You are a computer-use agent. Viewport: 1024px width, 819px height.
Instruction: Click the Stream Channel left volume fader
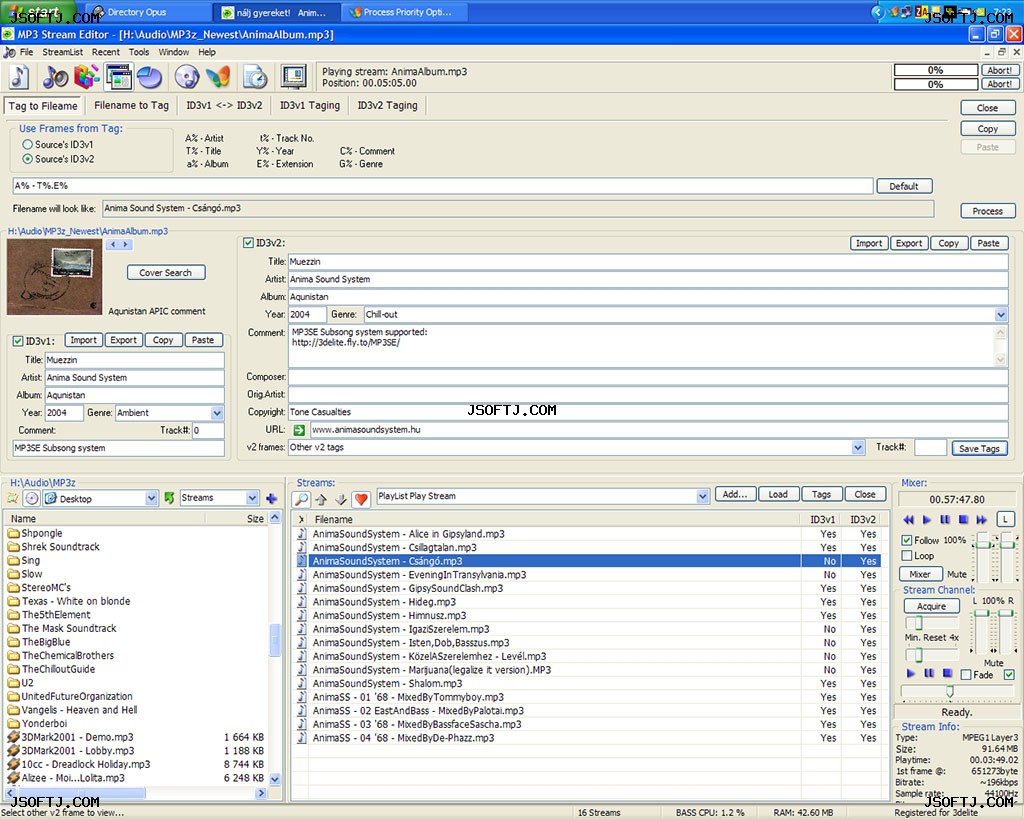tap(982, 631)
